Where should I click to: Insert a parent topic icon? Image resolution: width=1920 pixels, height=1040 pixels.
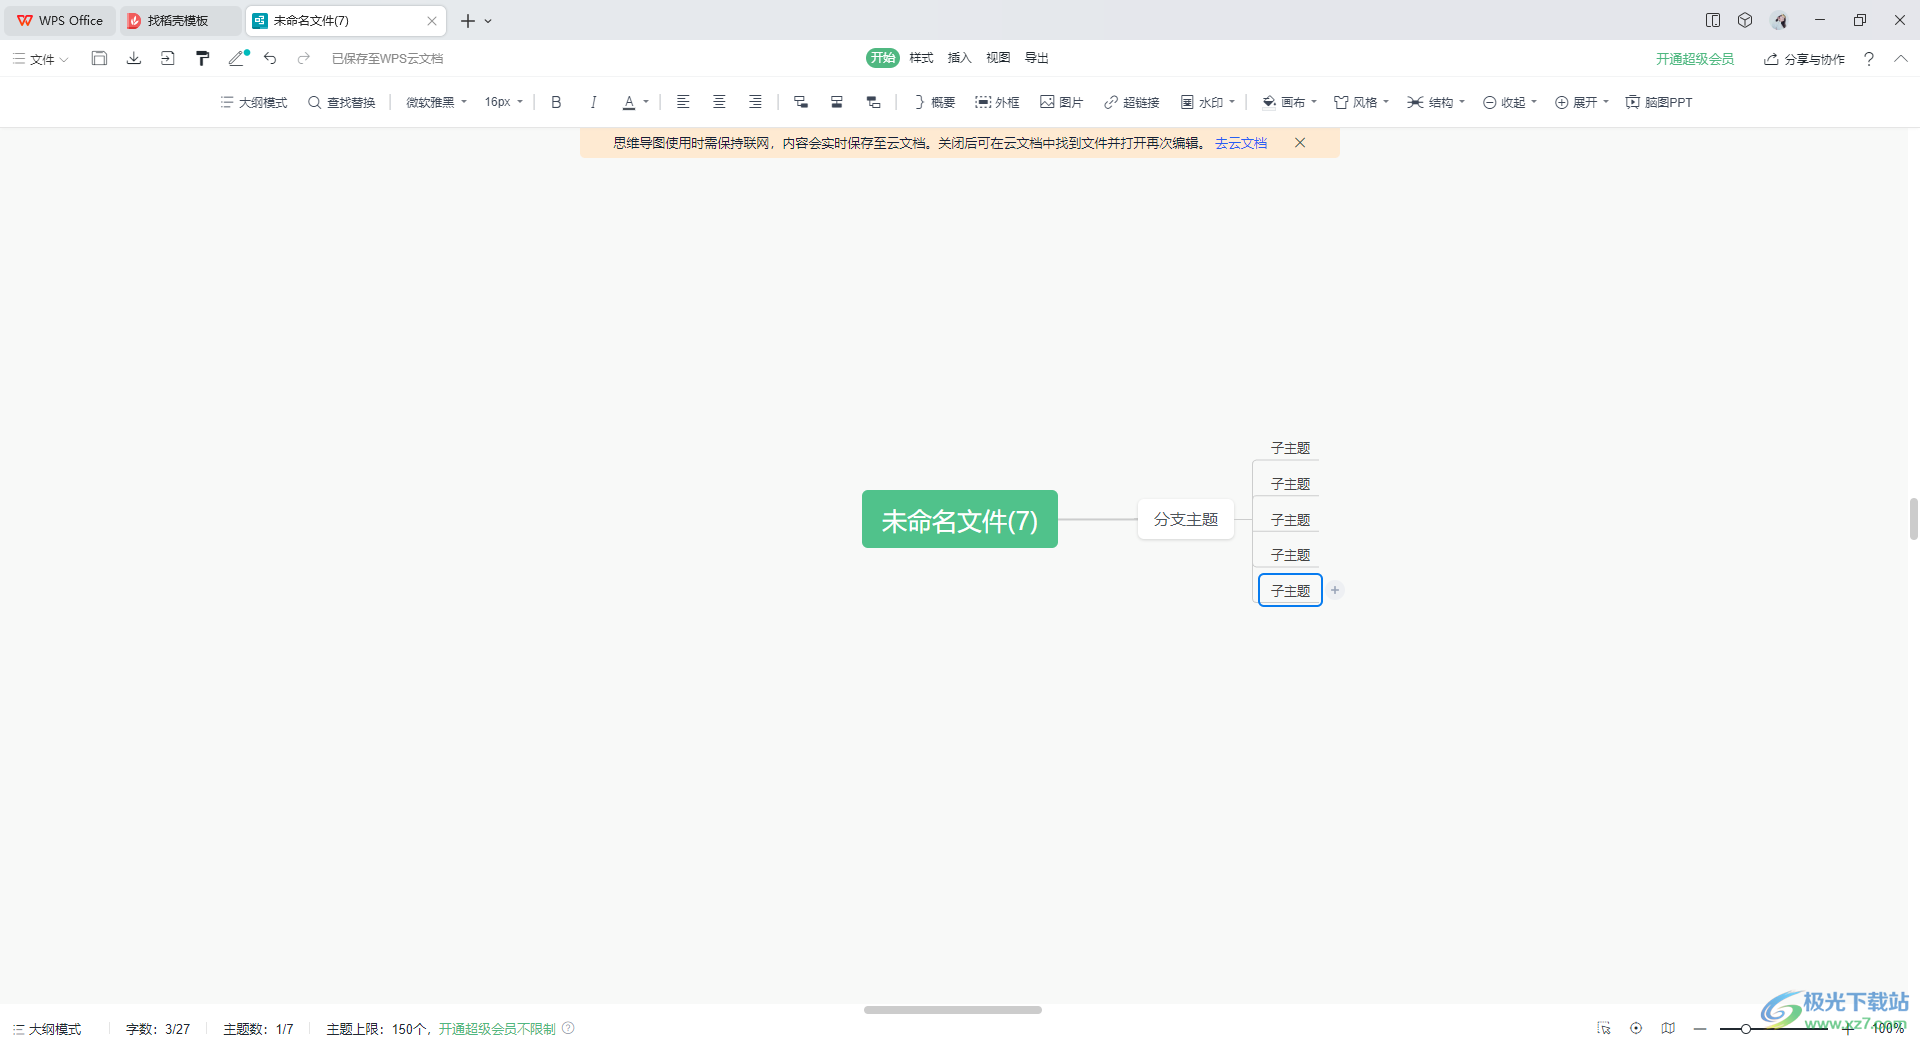point(873,102)
